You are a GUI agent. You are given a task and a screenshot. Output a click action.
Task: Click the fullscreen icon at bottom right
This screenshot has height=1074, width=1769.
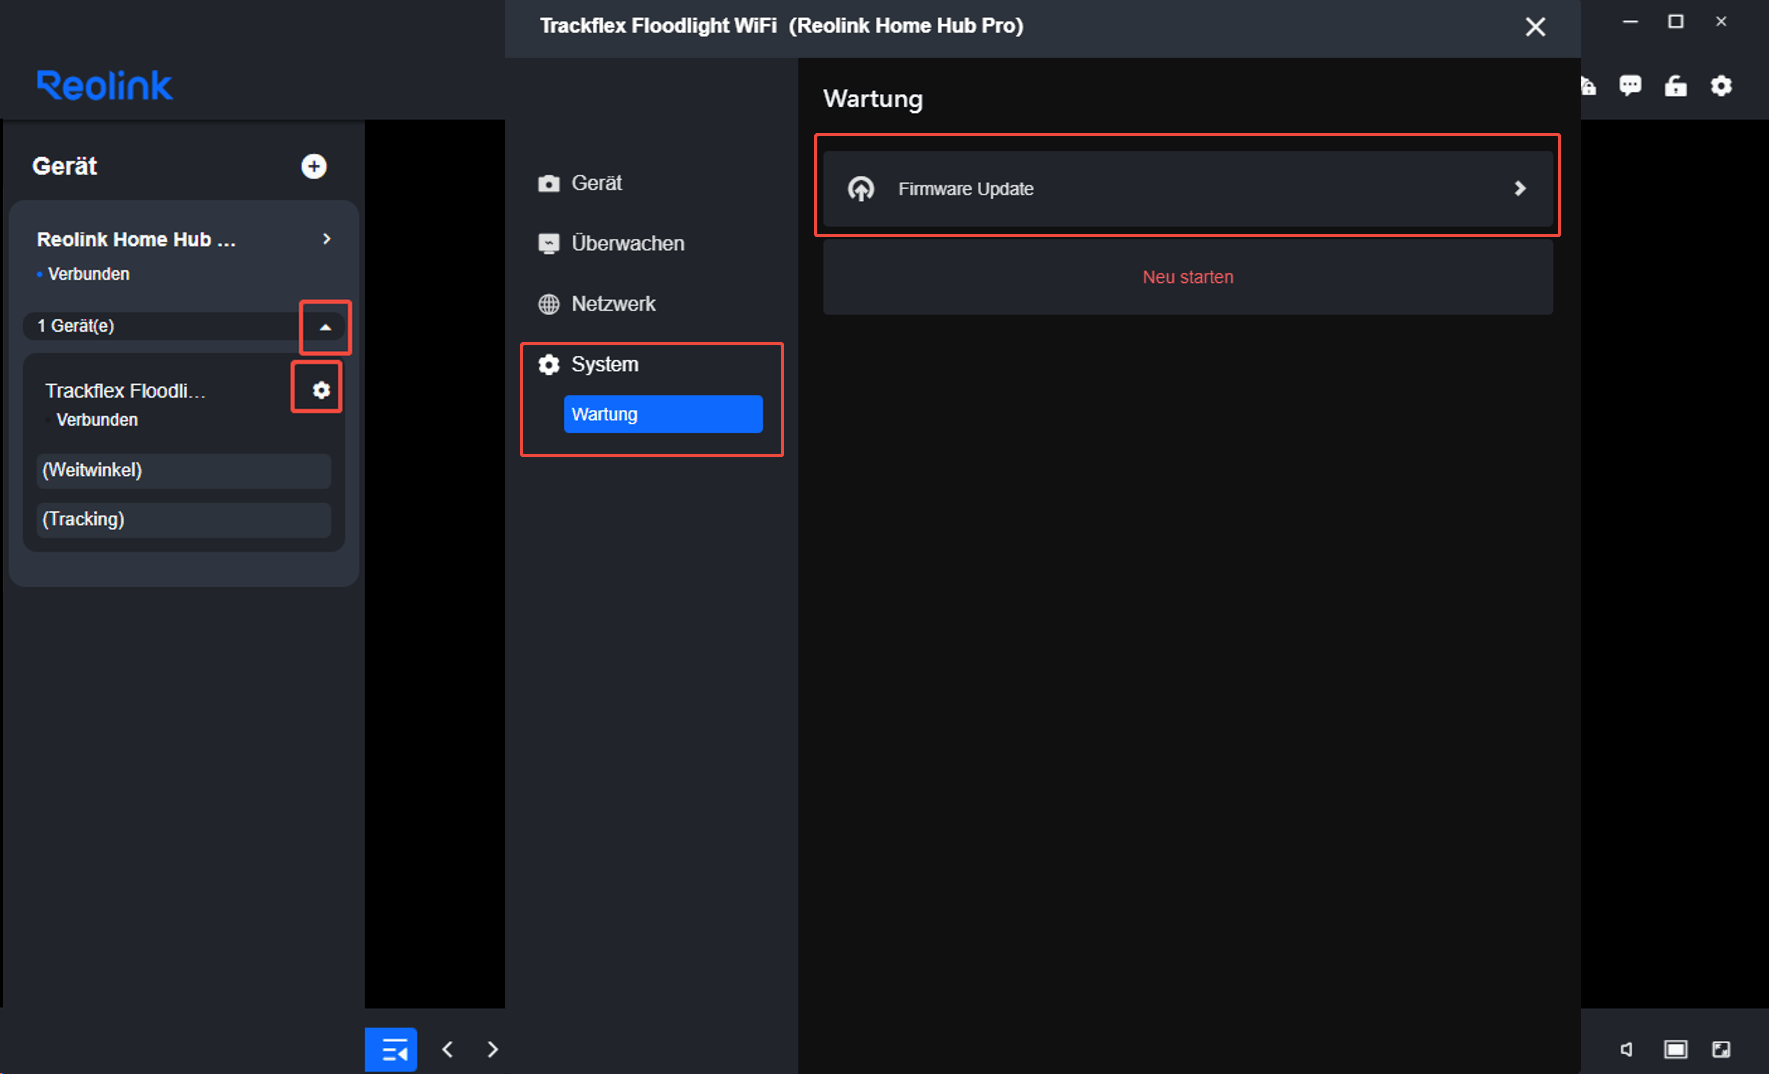(1721, 1049)
